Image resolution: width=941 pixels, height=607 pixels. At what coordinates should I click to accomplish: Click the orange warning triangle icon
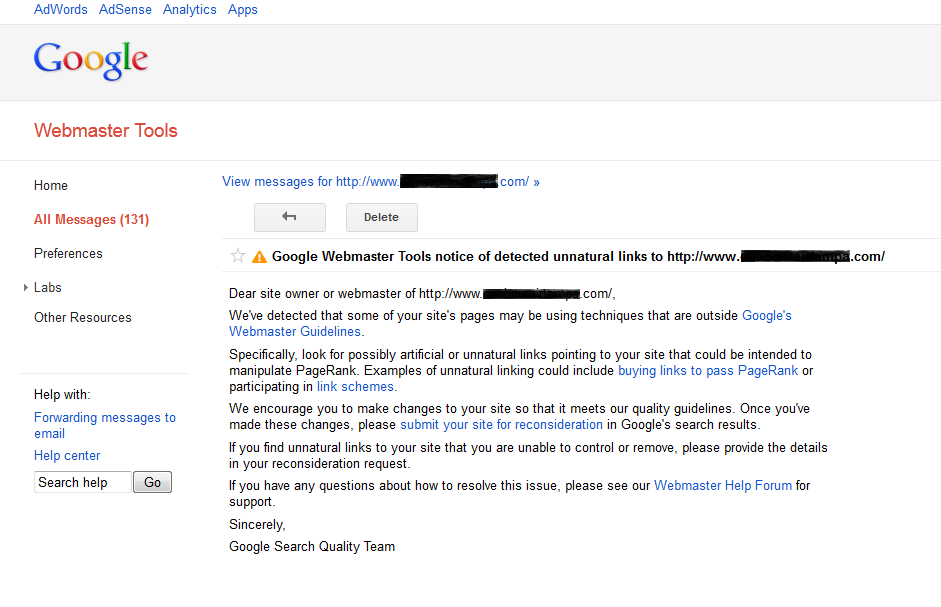point(259,257)
